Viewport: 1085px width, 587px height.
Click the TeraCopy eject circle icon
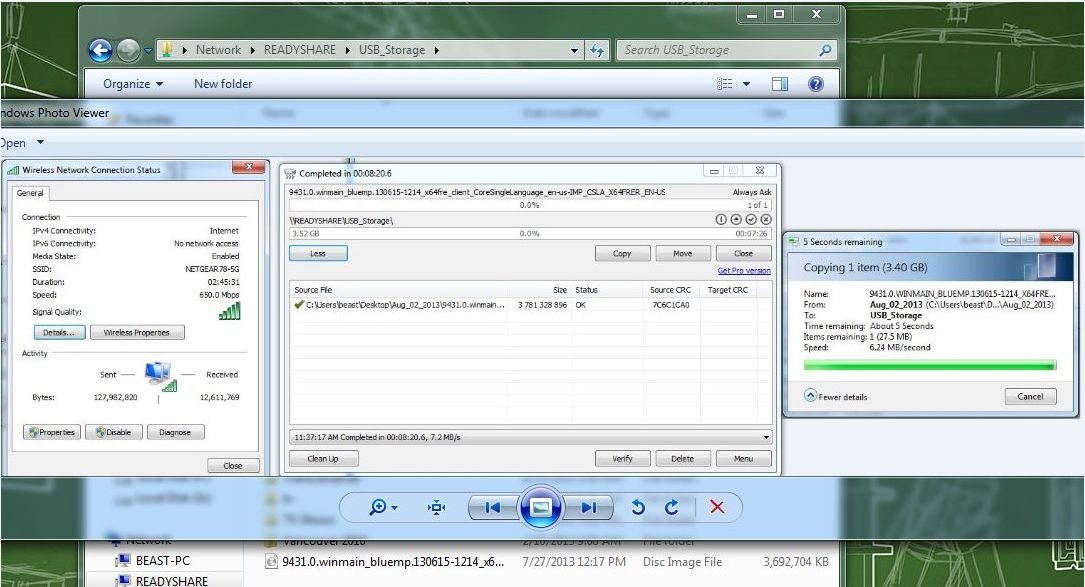(736, 219)
